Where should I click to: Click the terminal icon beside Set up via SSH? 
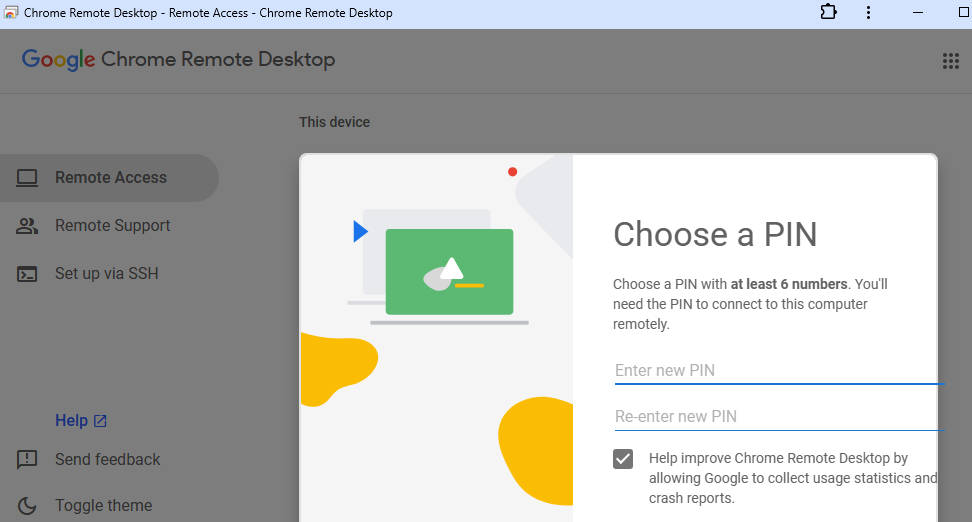click(x=27, y=273)
